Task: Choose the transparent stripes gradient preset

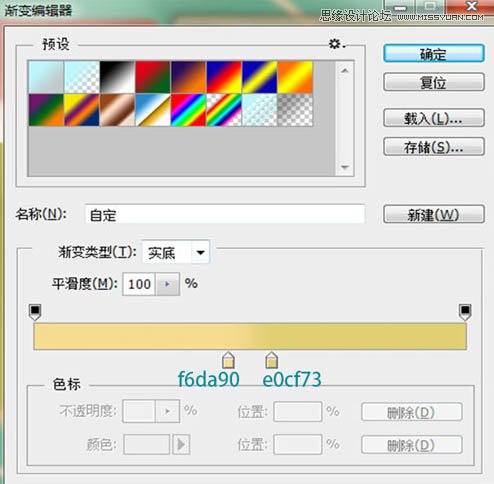Action: coord(260,110)
